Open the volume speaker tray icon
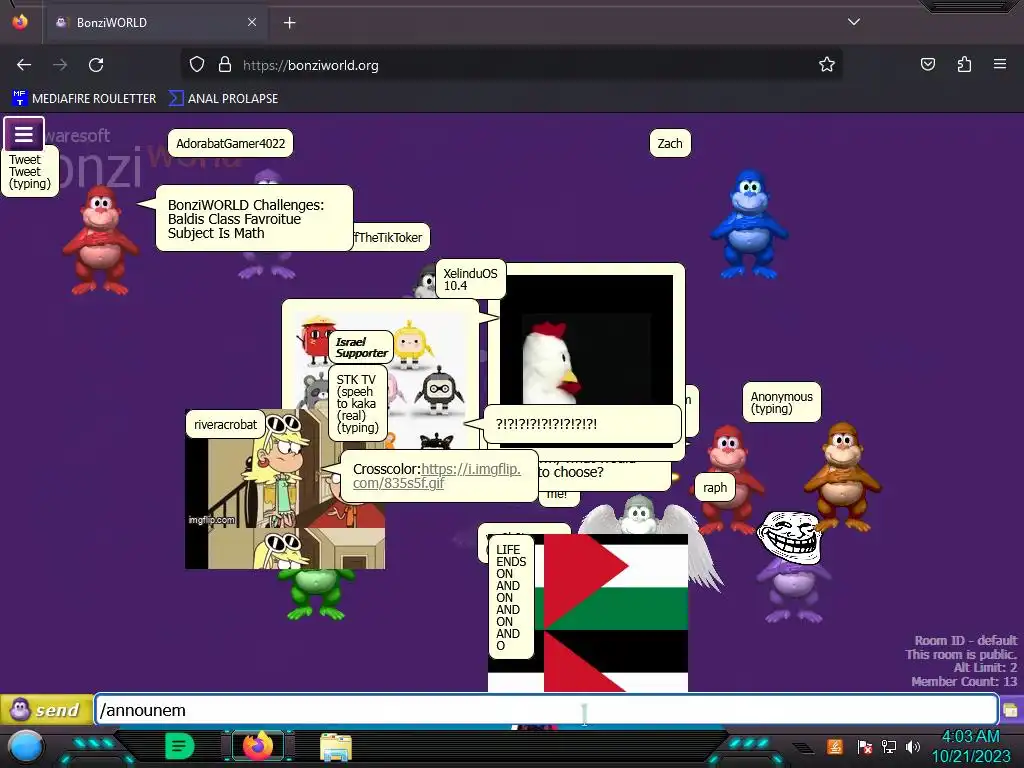Screen dimensions: 1024x768 [912, 746]
